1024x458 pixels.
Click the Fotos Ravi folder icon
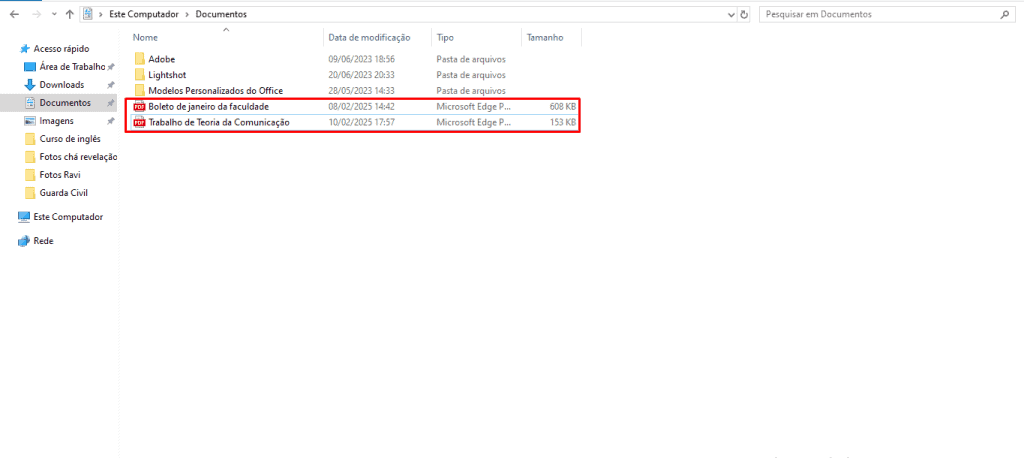pos(29,175)
